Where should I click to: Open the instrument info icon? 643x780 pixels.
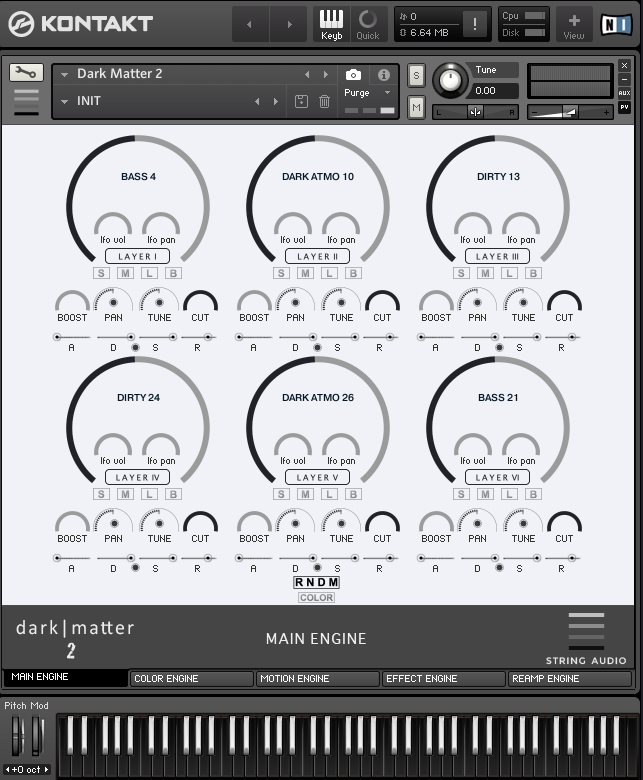[383, 75]
